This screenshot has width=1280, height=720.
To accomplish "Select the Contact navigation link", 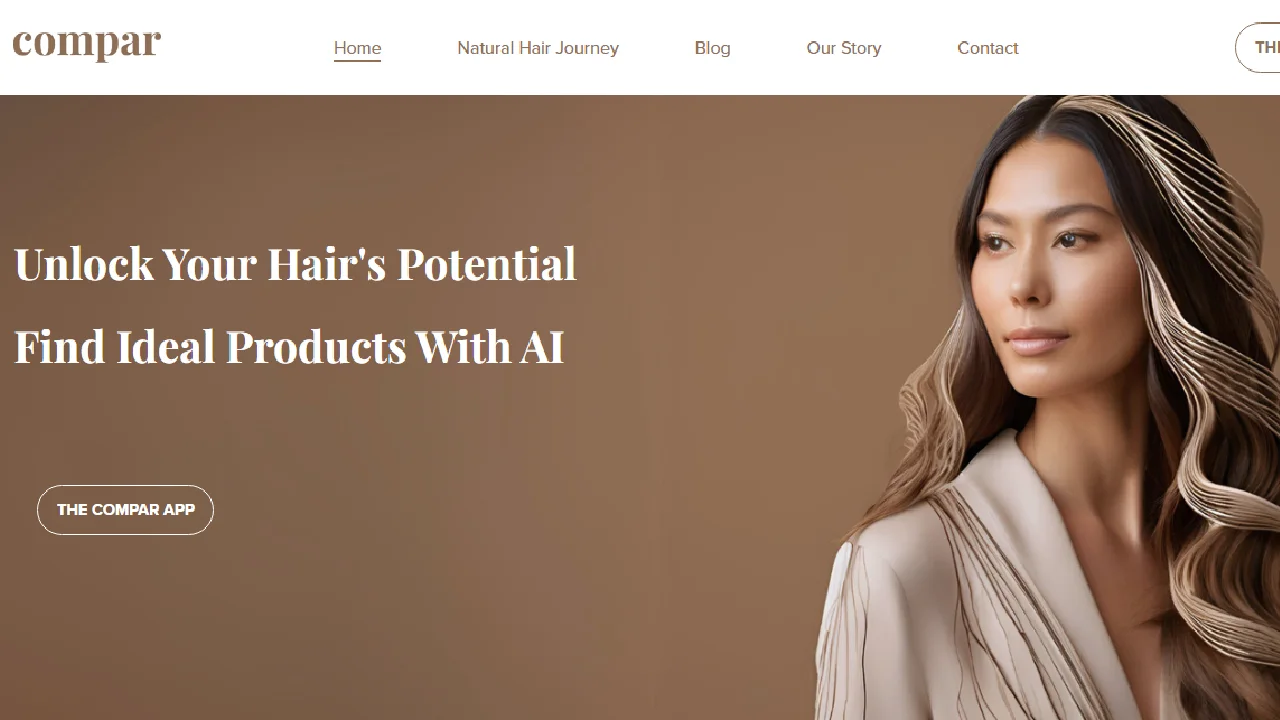I will coord(988,48).
